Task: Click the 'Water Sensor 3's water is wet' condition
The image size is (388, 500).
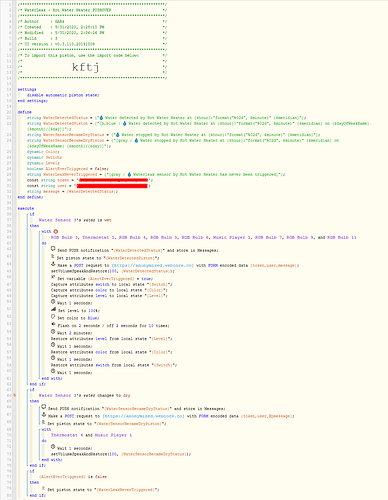Action: pos(75,220)
